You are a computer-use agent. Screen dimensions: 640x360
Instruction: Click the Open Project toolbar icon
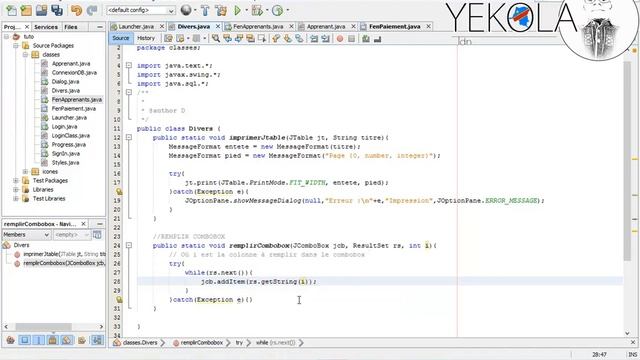(x=41, y=10)
